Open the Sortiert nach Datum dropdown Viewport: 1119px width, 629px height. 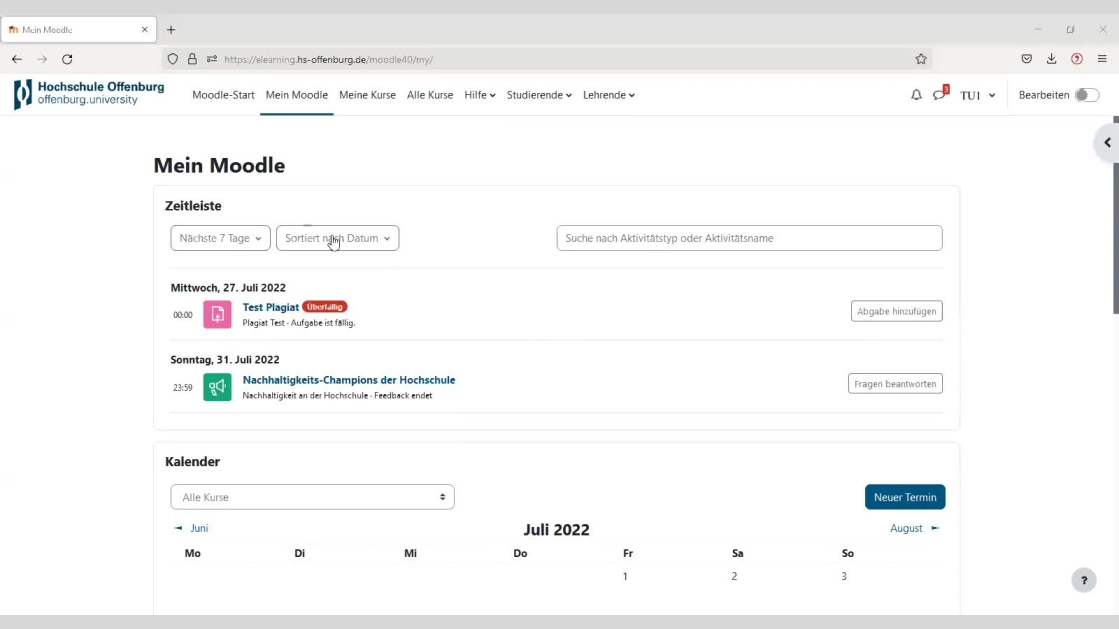337,238
